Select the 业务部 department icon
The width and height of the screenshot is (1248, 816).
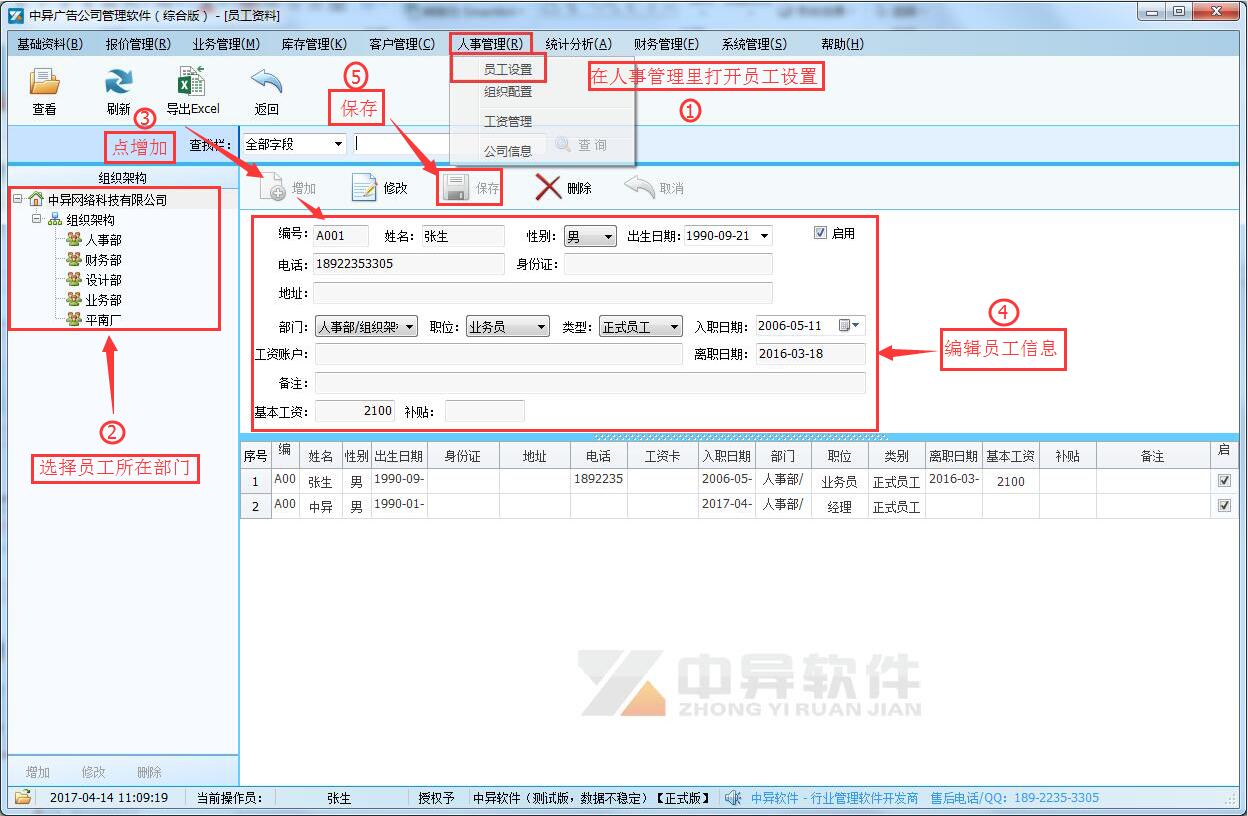(73, 300)
